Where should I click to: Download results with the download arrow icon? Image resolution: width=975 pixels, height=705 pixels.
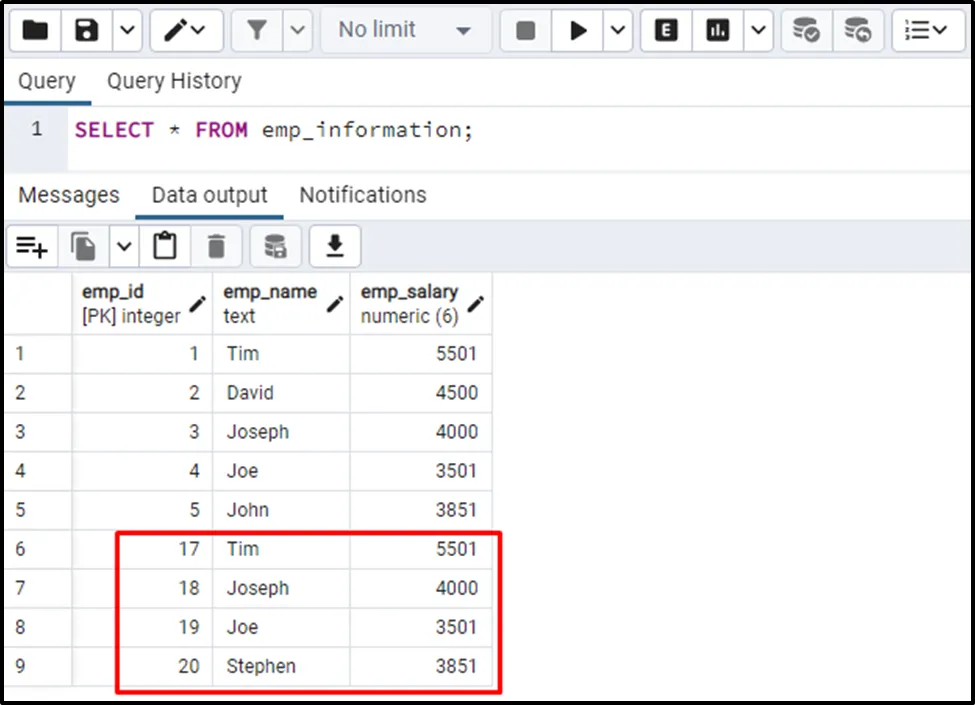(x=334, y=246)
